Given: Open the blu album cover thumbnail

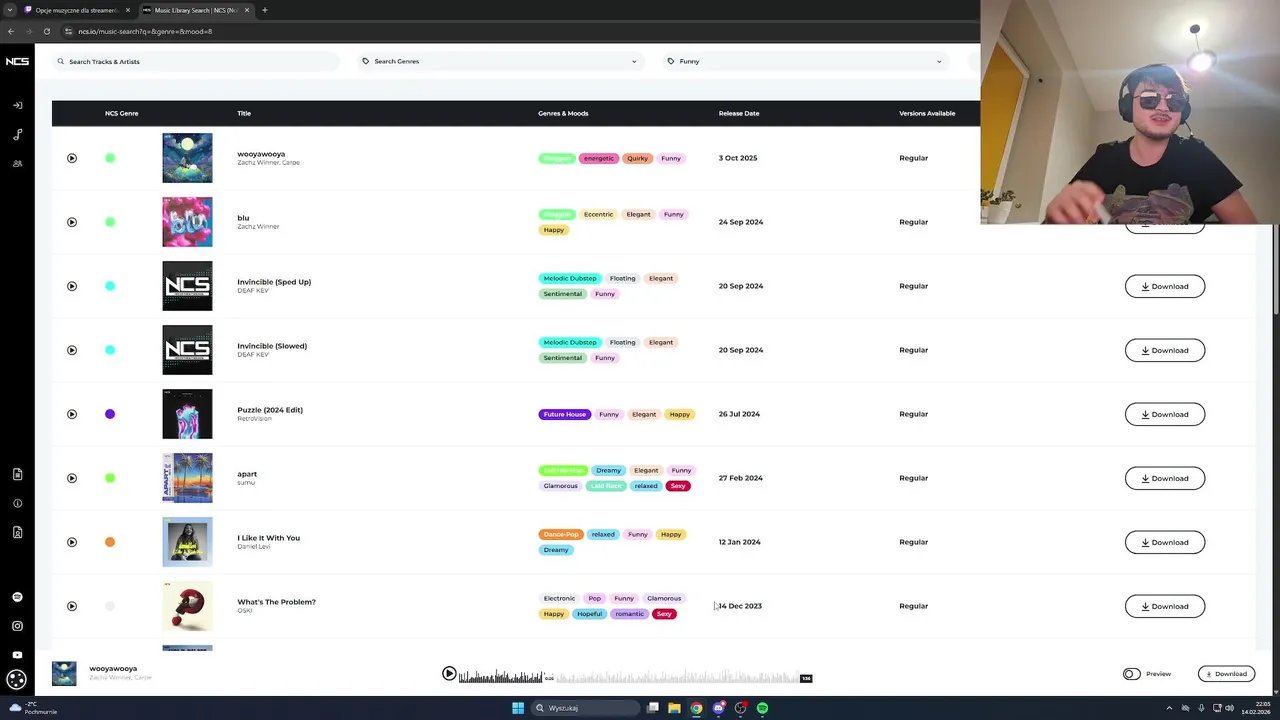Looking at the screenshot, I should pyautogui.click(x=187, y=222).
